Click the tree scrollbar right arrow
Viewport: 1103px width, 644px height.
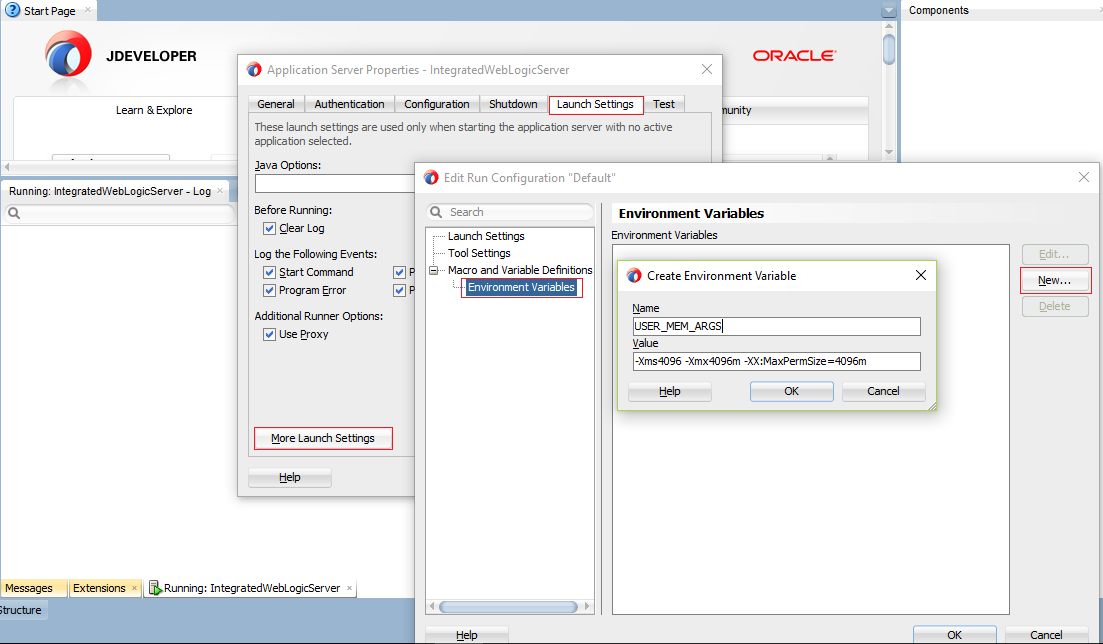[587, 607]
